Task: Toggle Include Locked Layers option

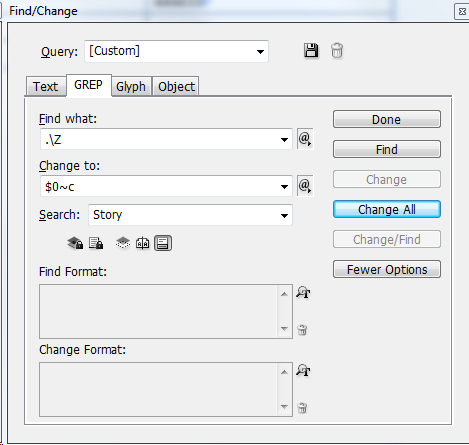Action: pyautogui.click(x=75, y=243)
